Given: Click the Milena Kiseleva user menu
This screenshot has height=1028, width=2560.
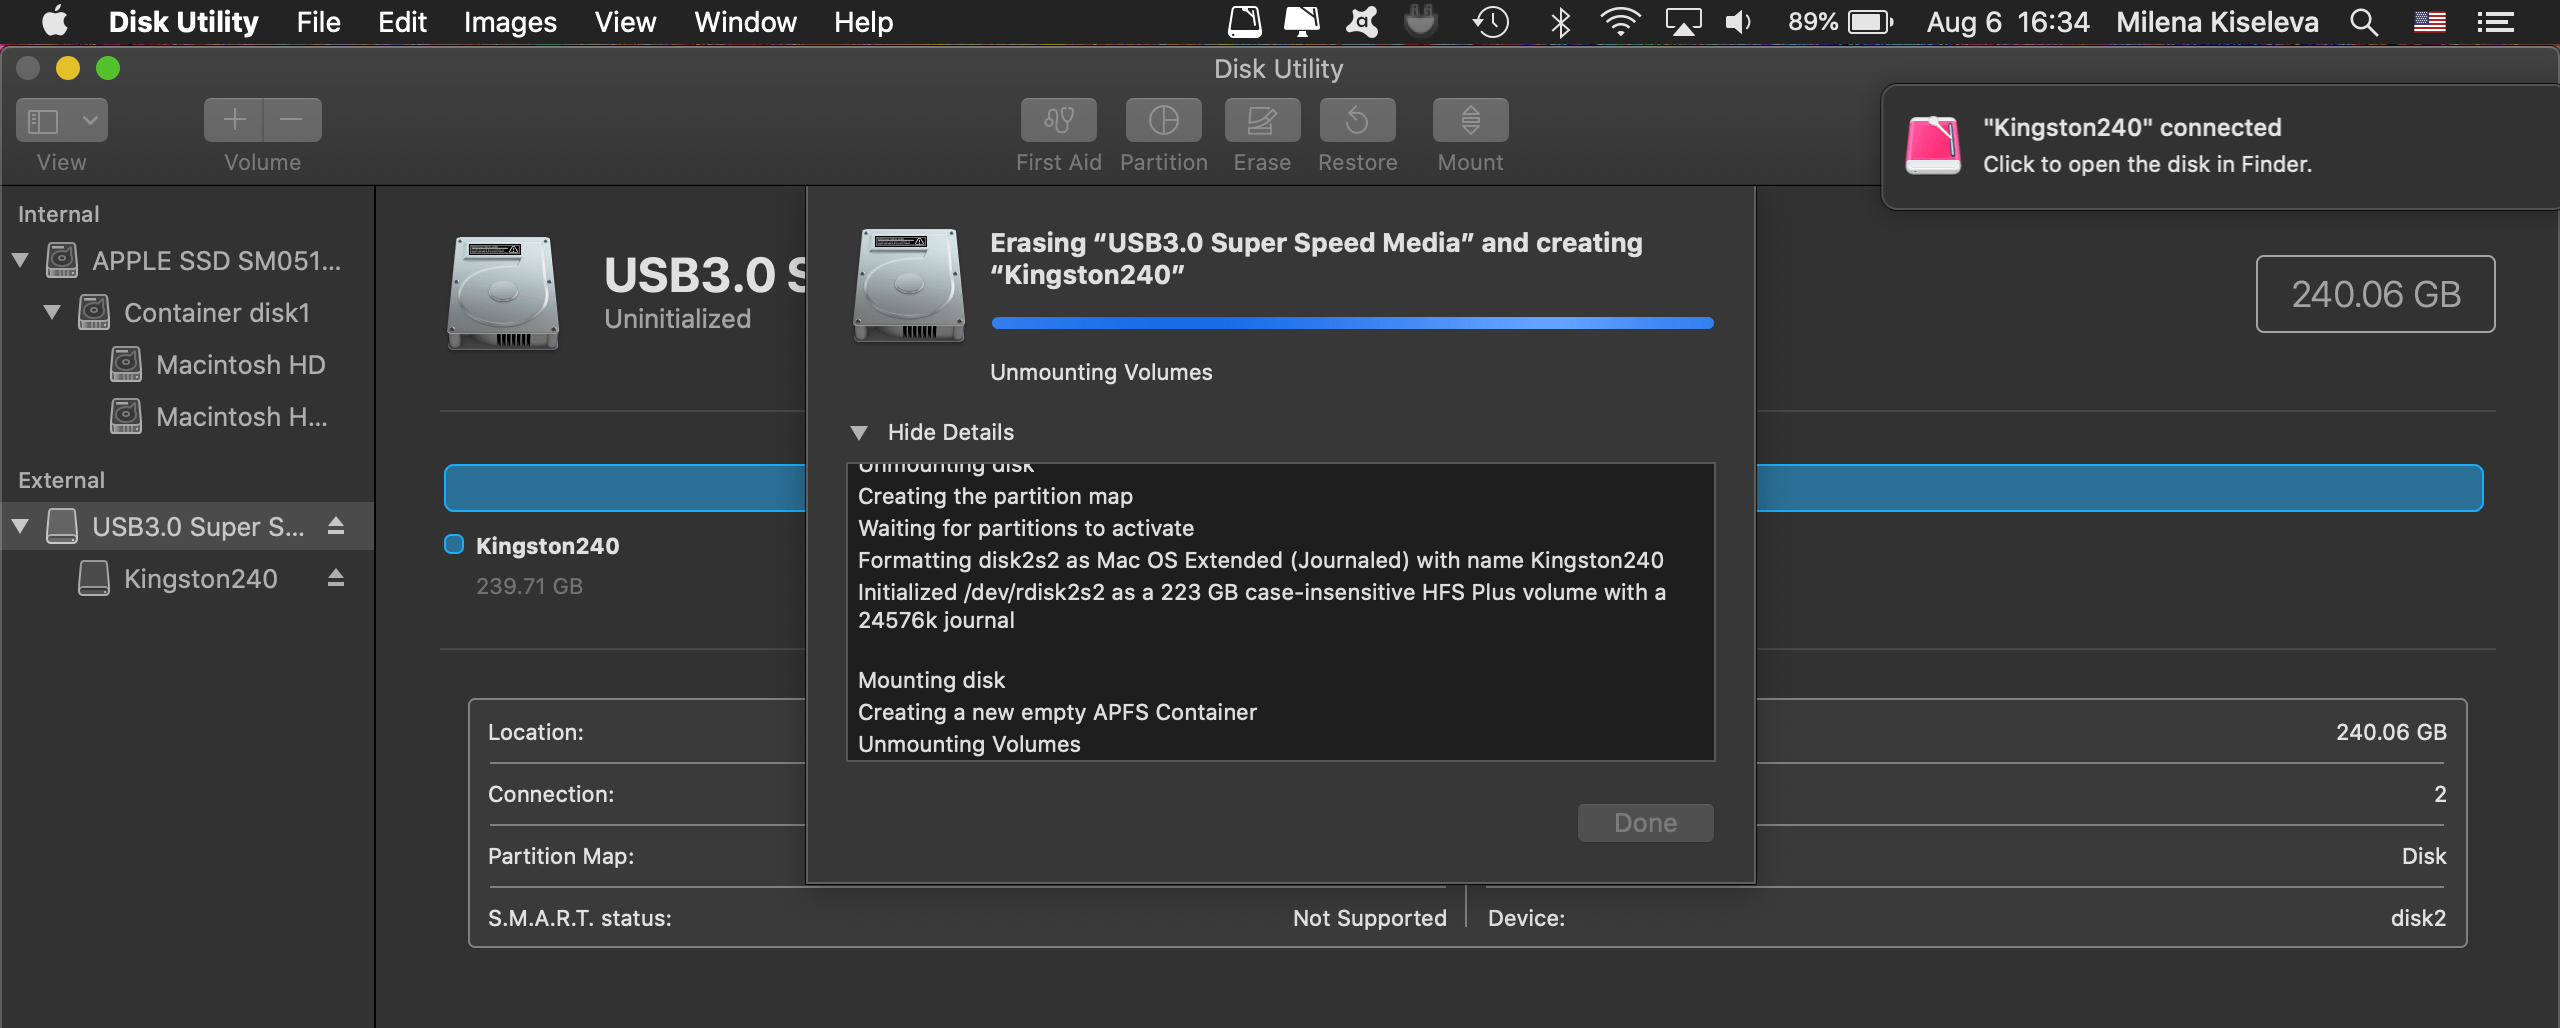Looking at the screenshot, I should pyautogui.click(x=2217, y=21).
